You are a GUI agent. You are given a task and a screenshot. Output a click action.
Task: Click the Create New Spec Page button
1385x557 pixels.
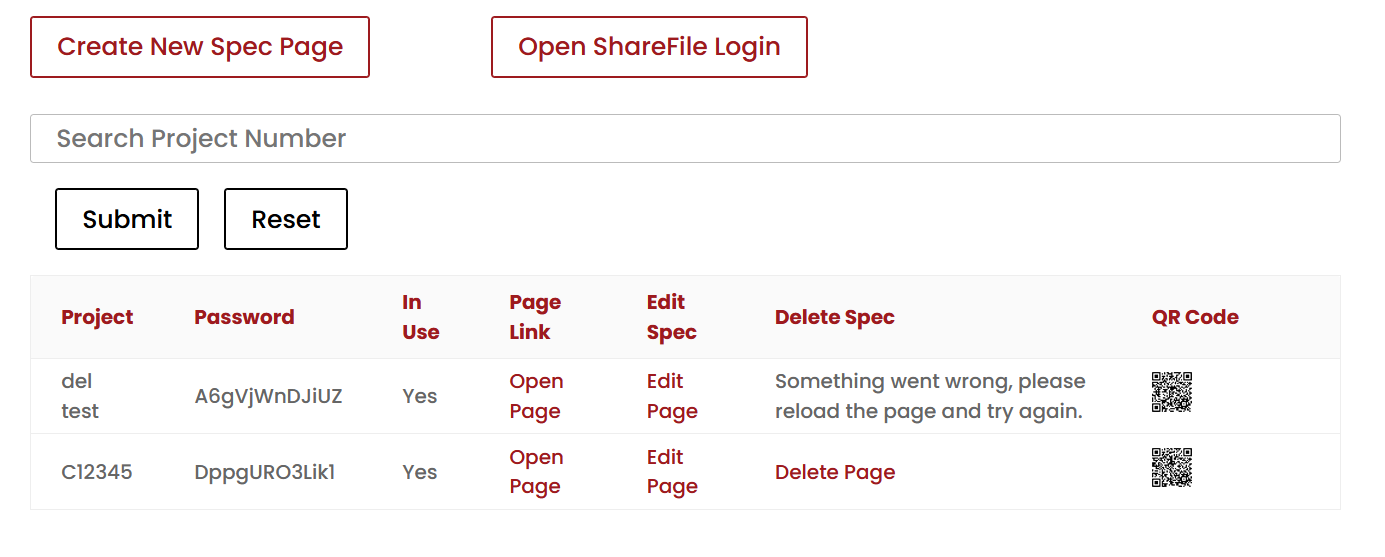click(x=200, y=47)
